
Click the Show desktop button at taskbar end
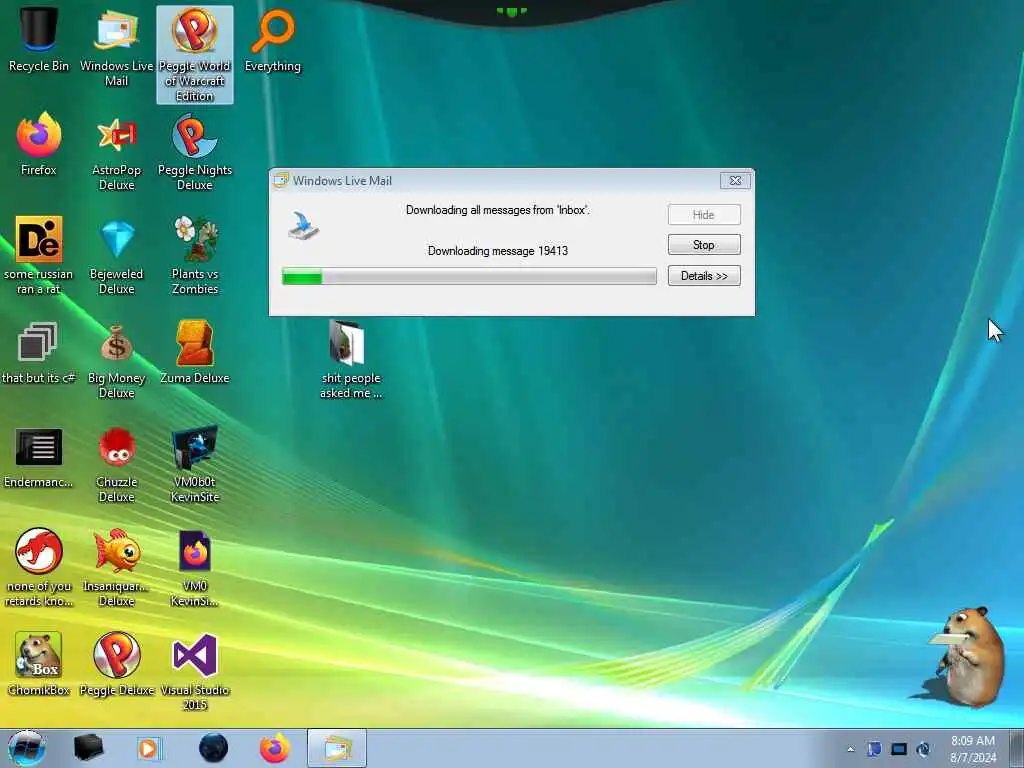click(x=1017, y=748)
